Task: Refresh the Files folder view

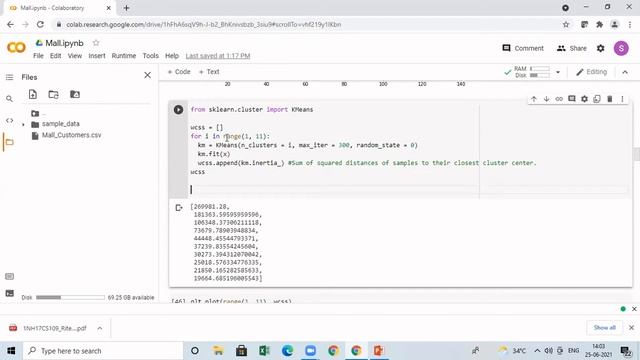Action: click(x=53, y=94)
